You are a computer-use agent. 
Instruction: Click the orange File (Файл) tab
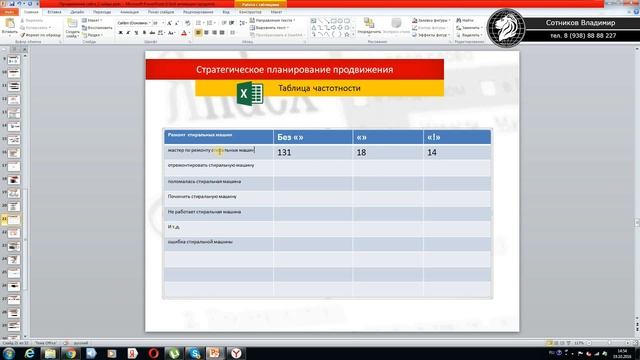9,12
